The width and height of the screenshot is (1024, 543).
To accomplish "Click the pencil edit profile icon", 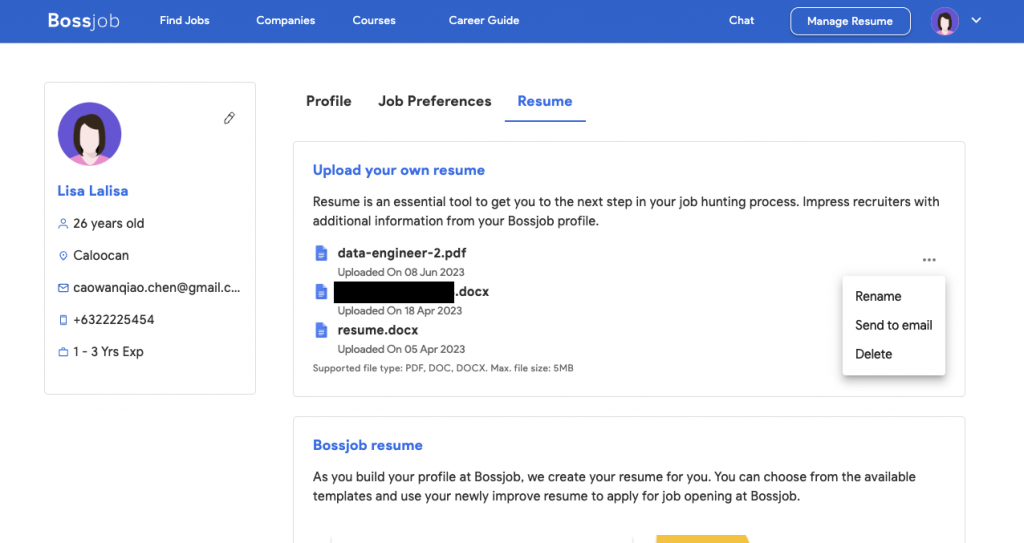I will click(229, 118).
